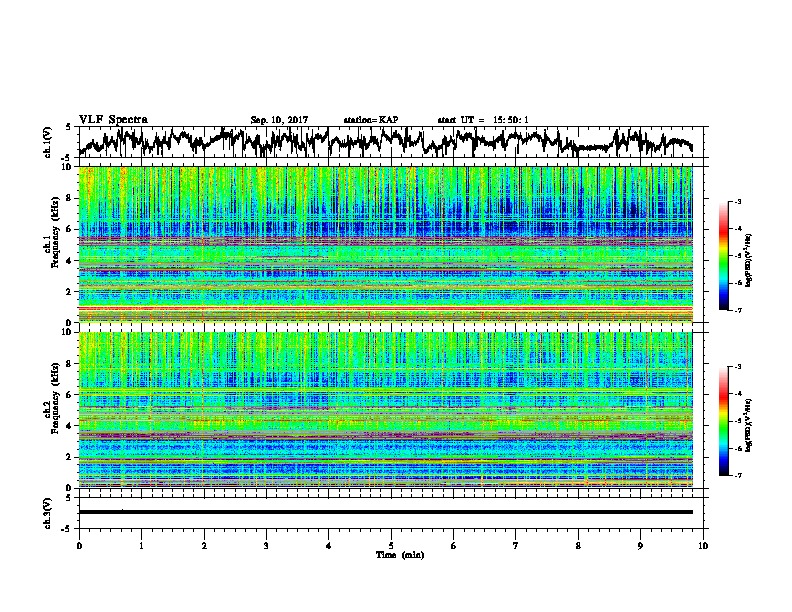Image resolution: width=792 pixels, height=612 pixels.
Task: Click the ch.2 spectrogram panel
Action: tap(386, 410)
